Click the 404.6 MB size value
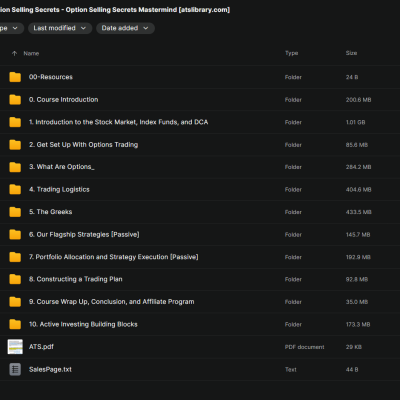Screen dimensions: 400x400 point(358,190)
